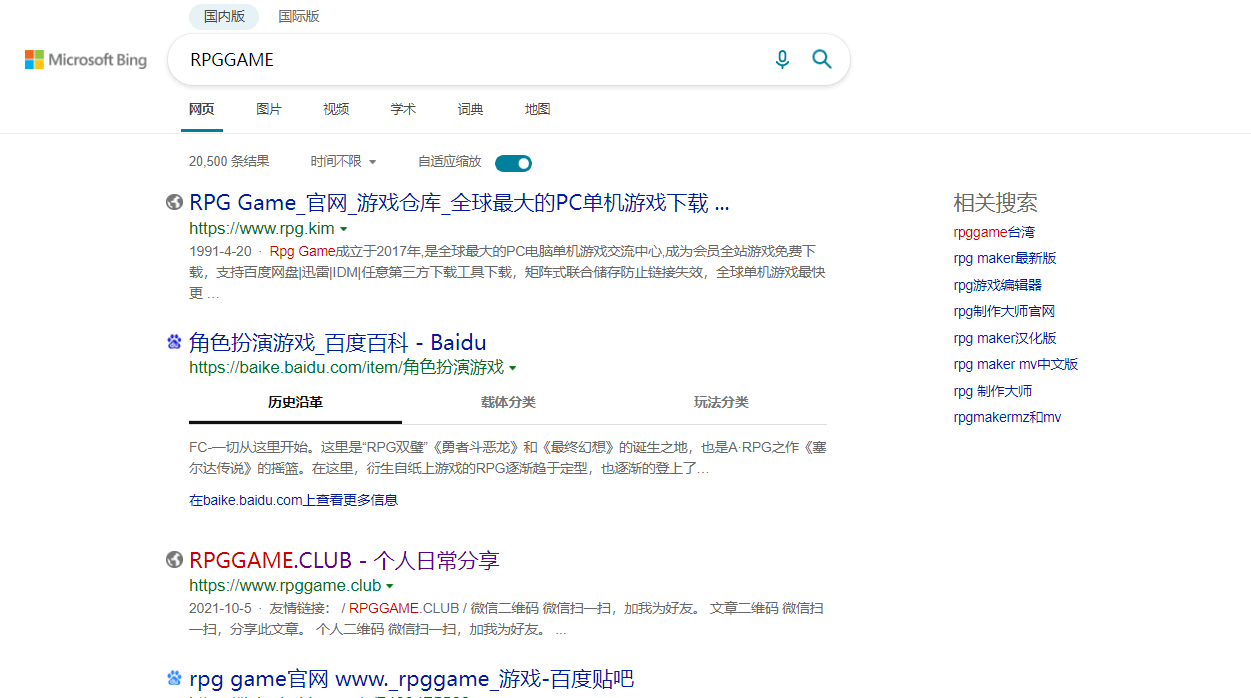Screen dimensions: 1251x698
Task: Activate voice search with the microphone icon
Action: [x=782, y=59]
